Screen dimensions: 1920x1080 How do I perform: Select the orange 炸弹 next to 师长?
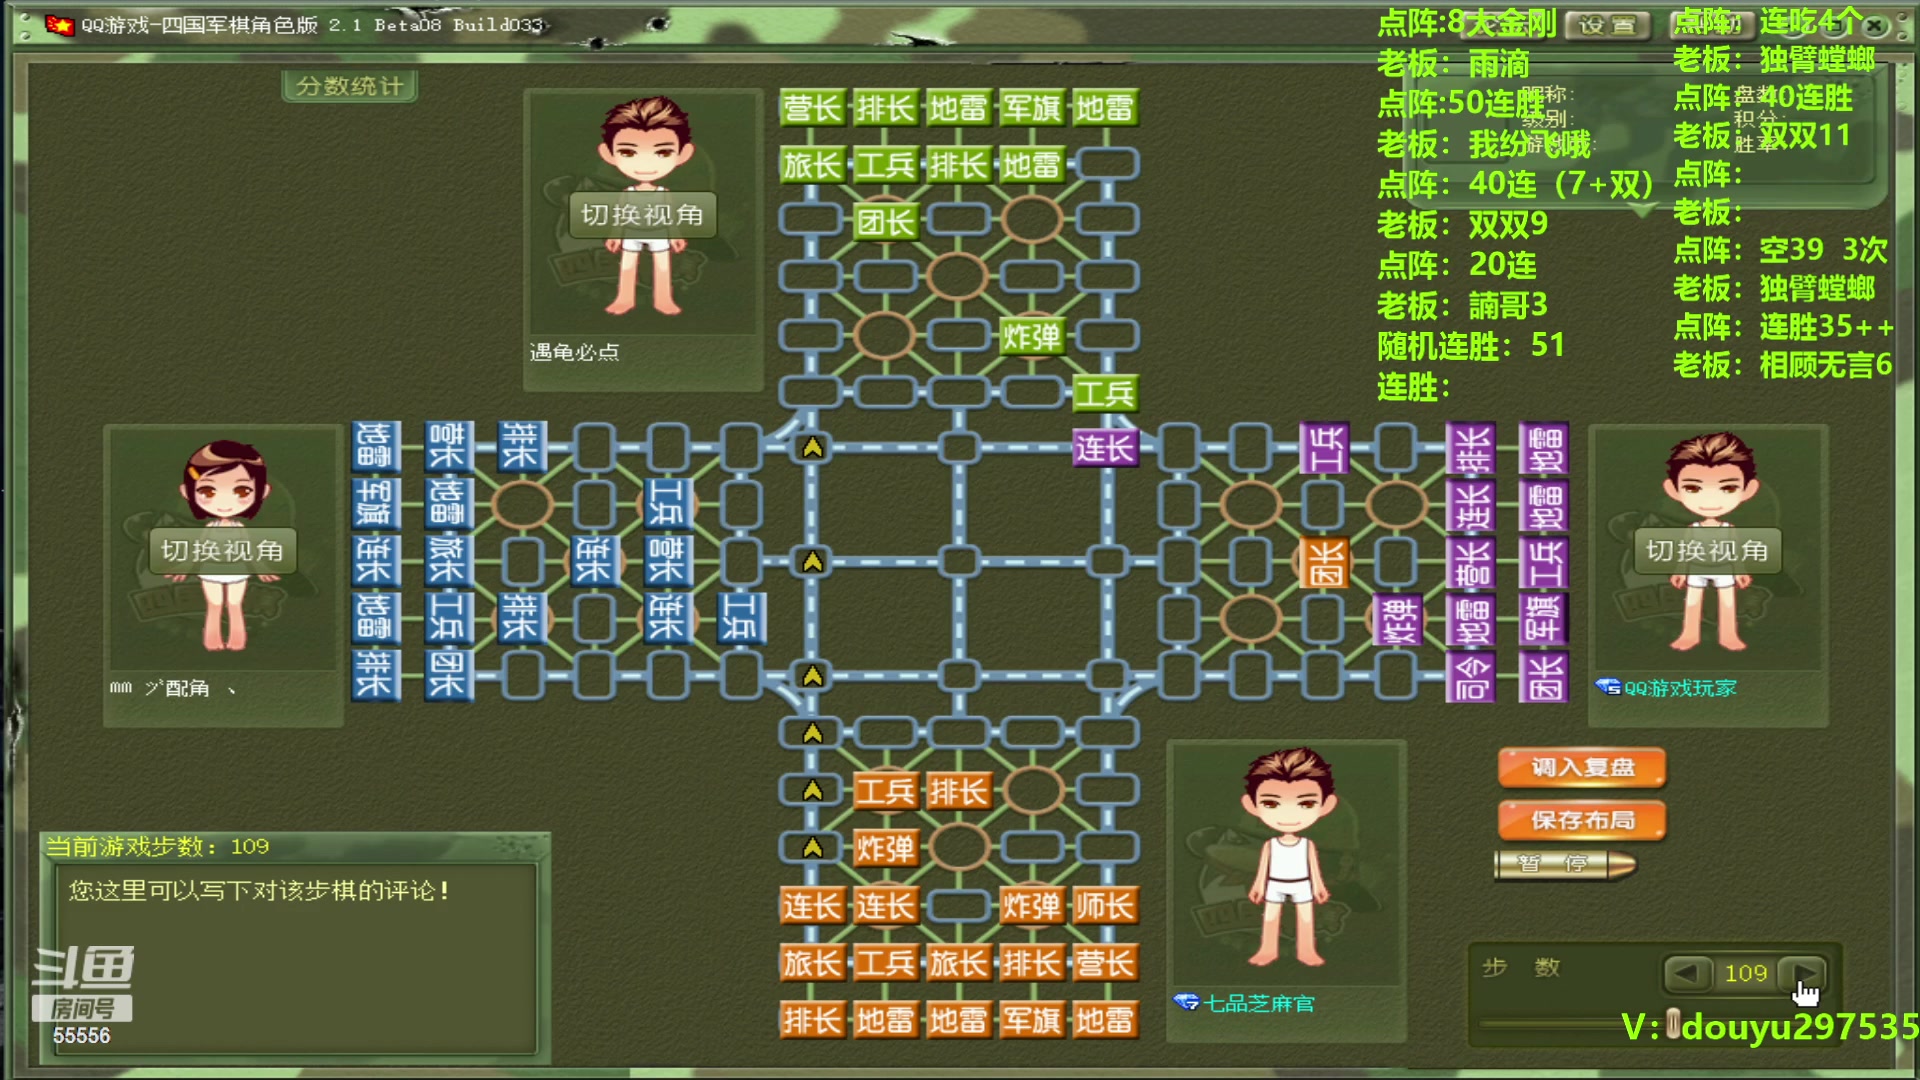(x=1031, y=906)
